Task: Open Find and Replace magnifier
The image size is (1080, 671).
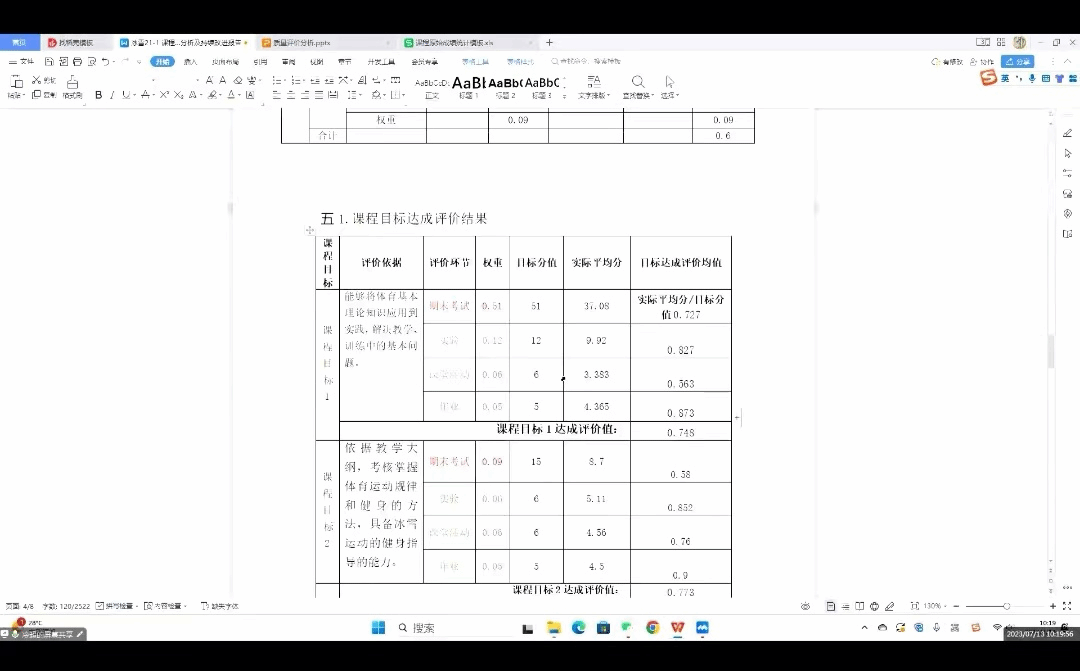Action: click(638, 82)
